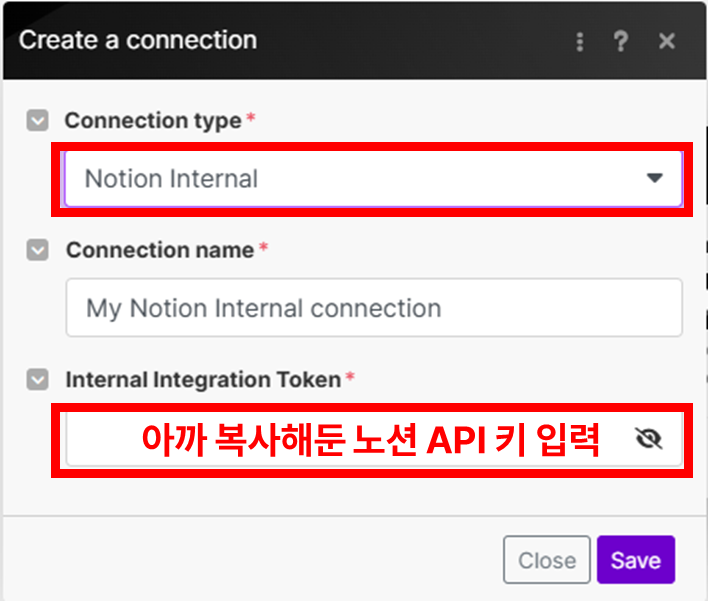Screen dimensions: 708x601
Task: Click the 'Internal Integration Token' label text
Action: [203, 380]
